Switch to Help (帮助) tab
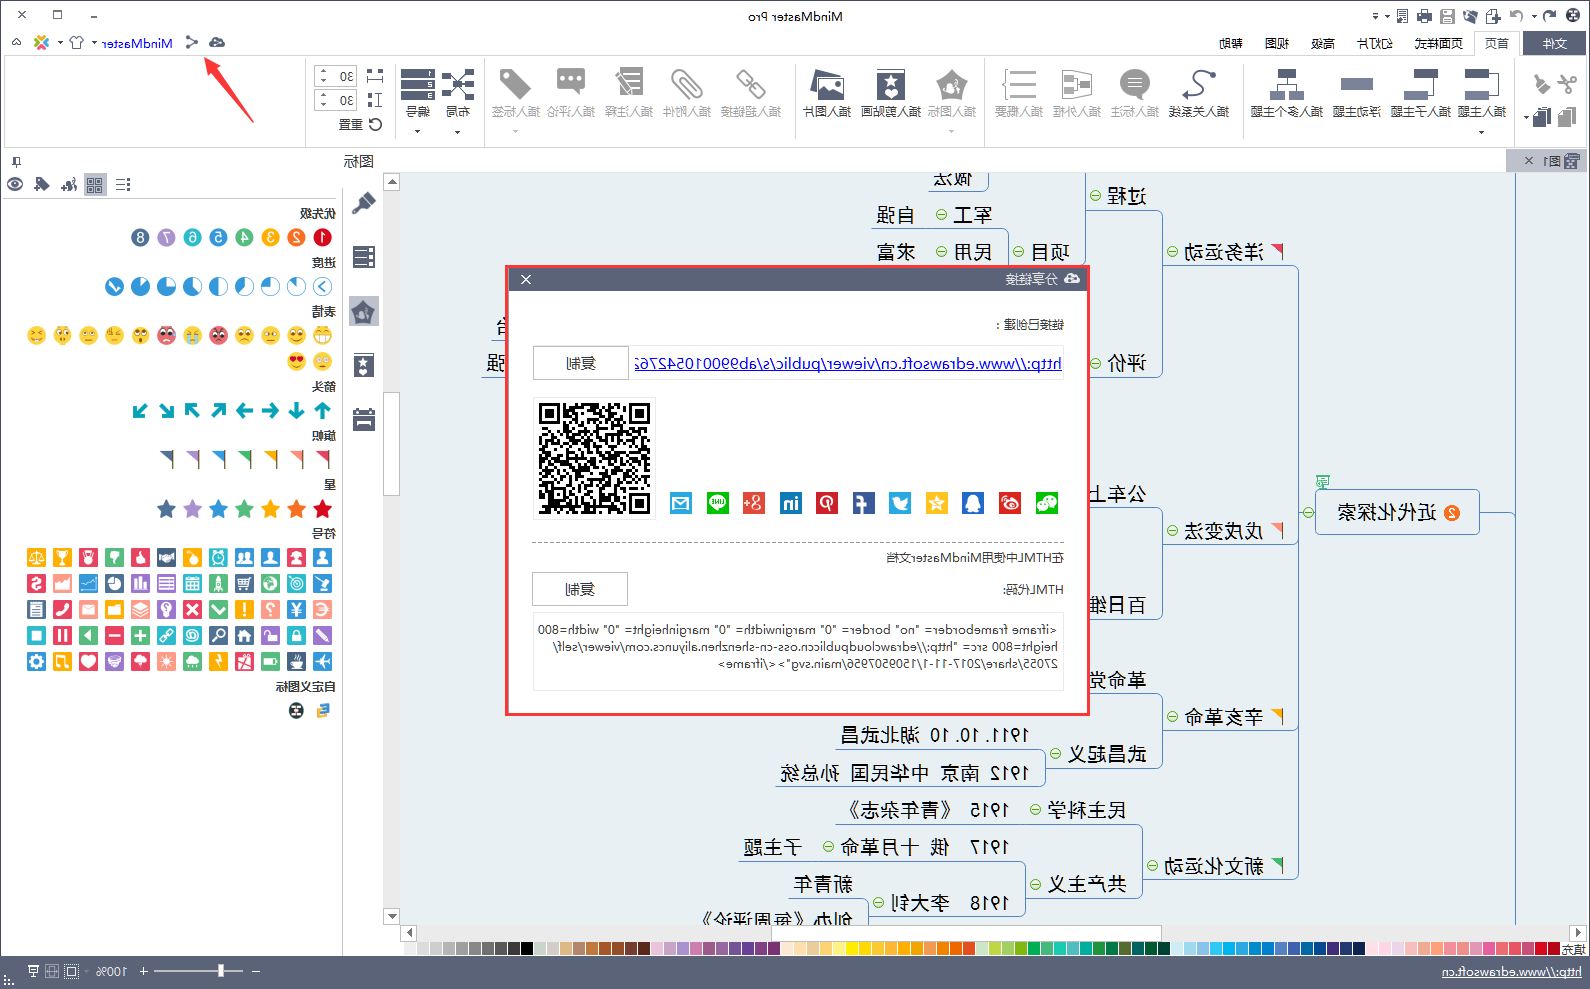 tap(1231, 43)
